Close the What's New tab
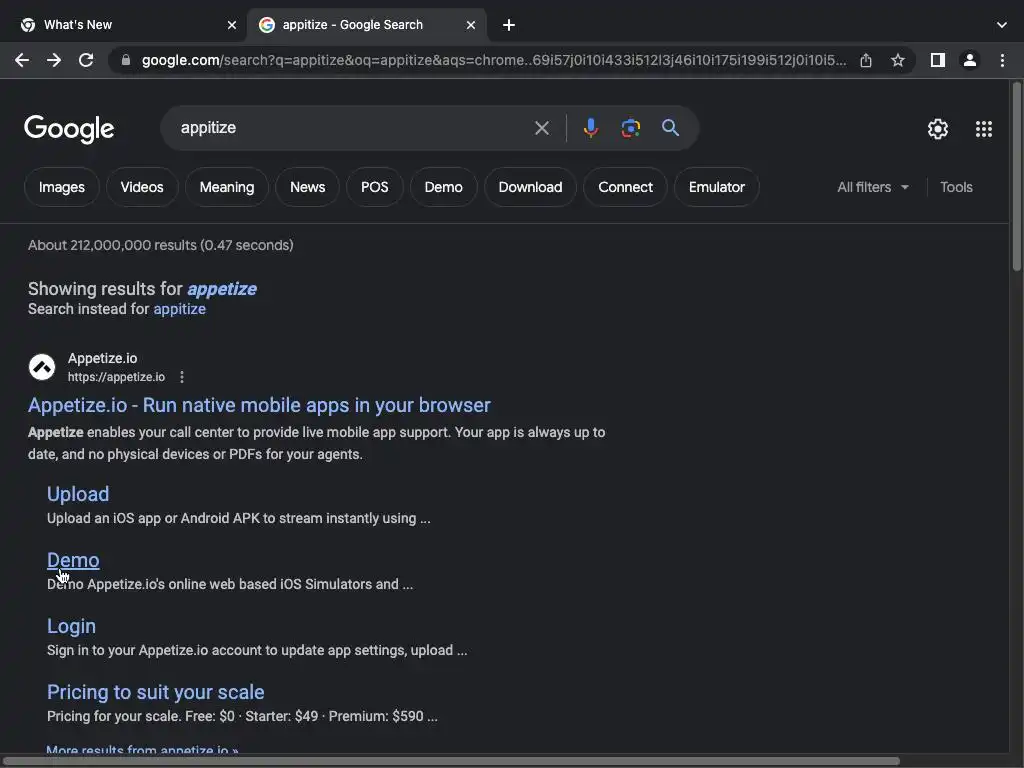 (232, 25)
